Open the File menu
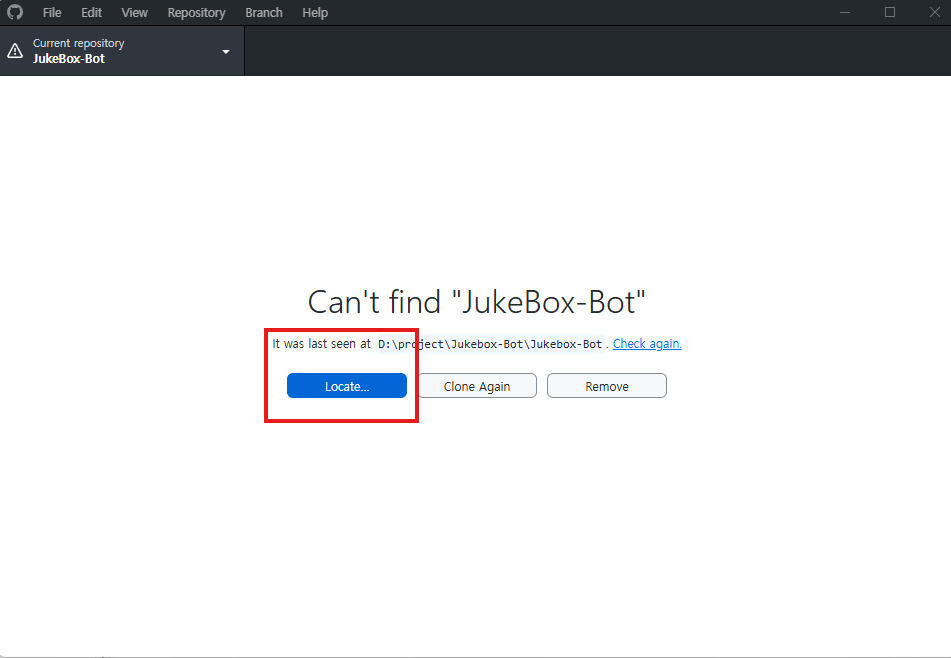This screenshot has width=951, height=658. (52, 13)
